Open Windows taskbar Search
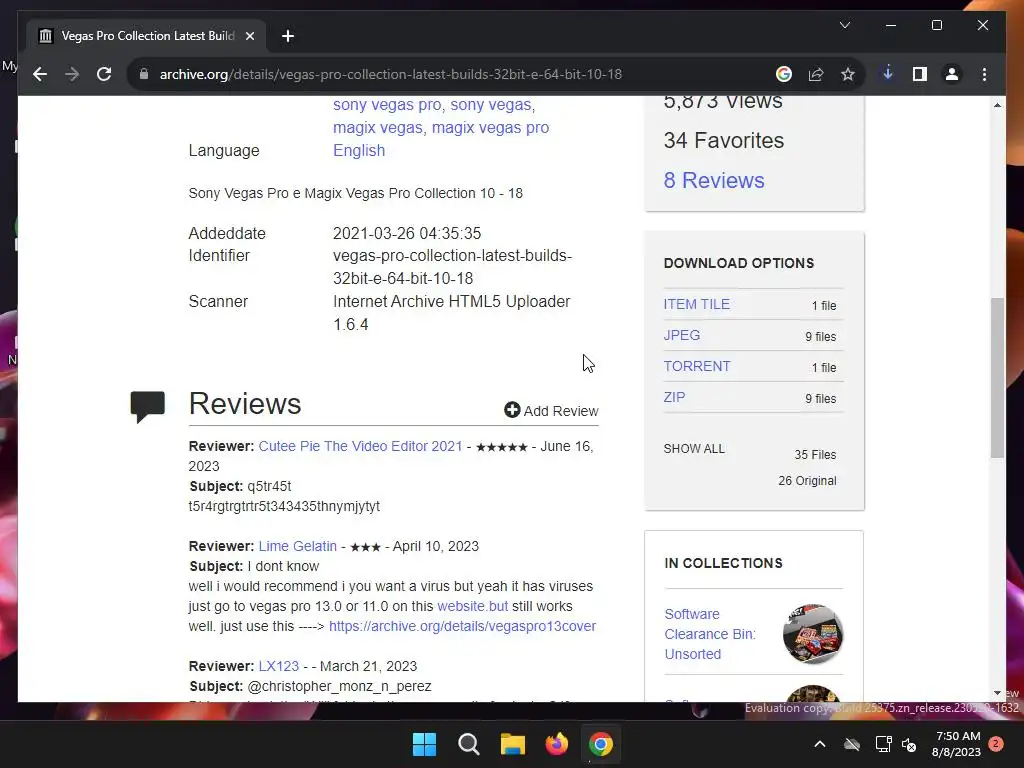Viewport: 1024px width, 768px height. (469, 744)
